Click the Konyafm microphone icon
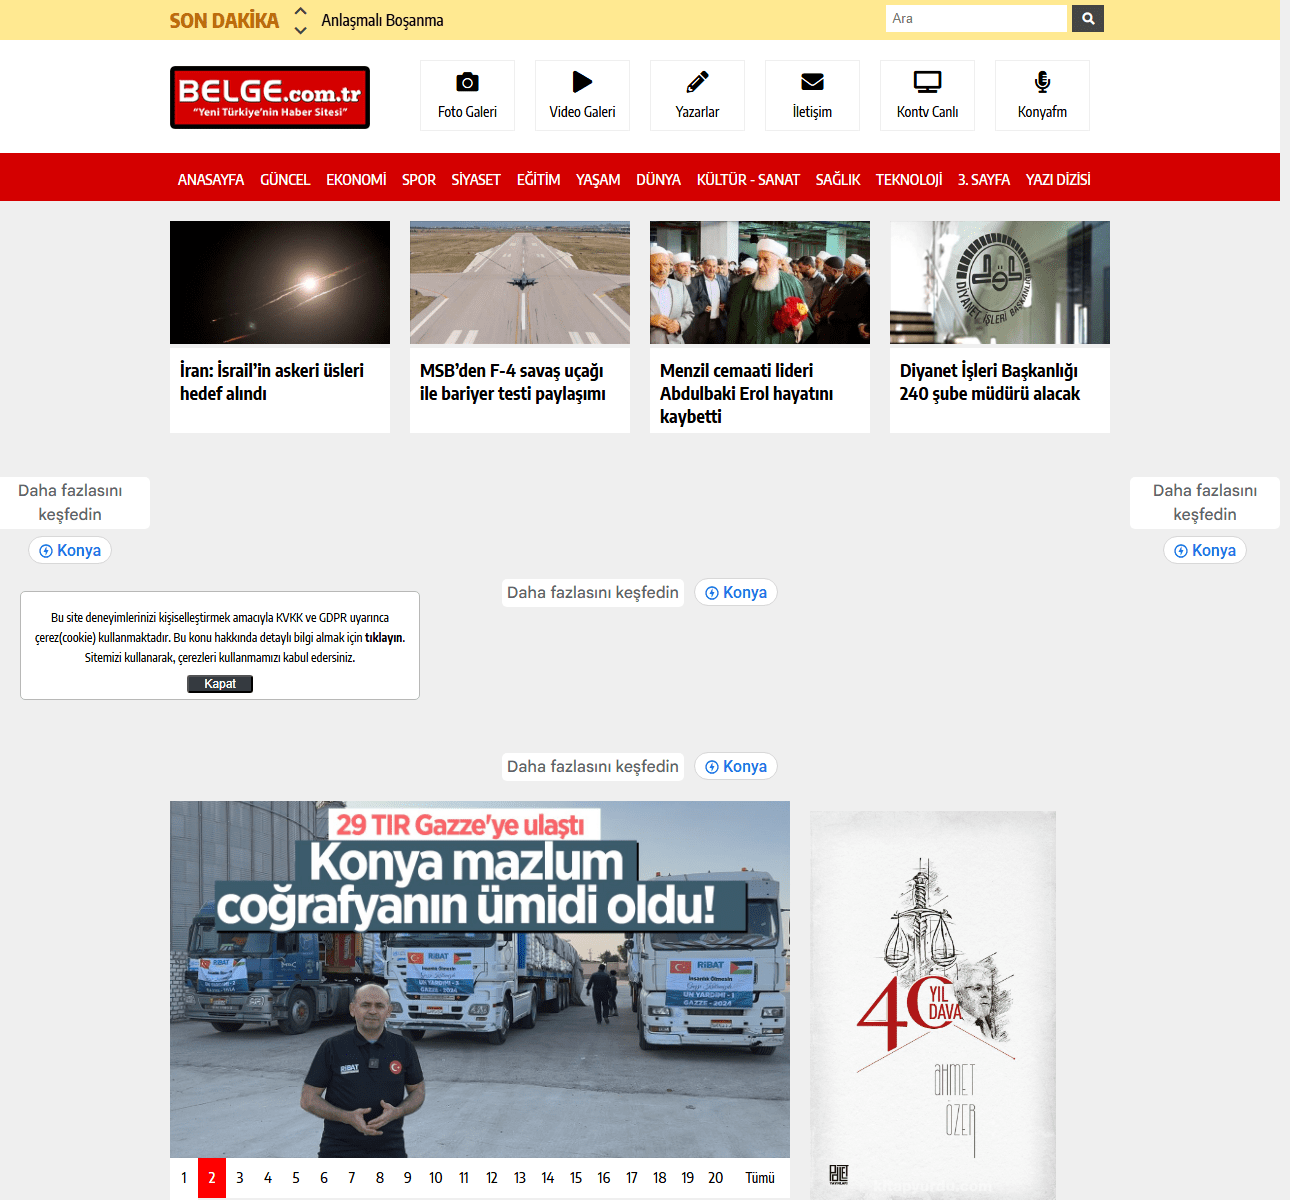 pos(1042,82)
